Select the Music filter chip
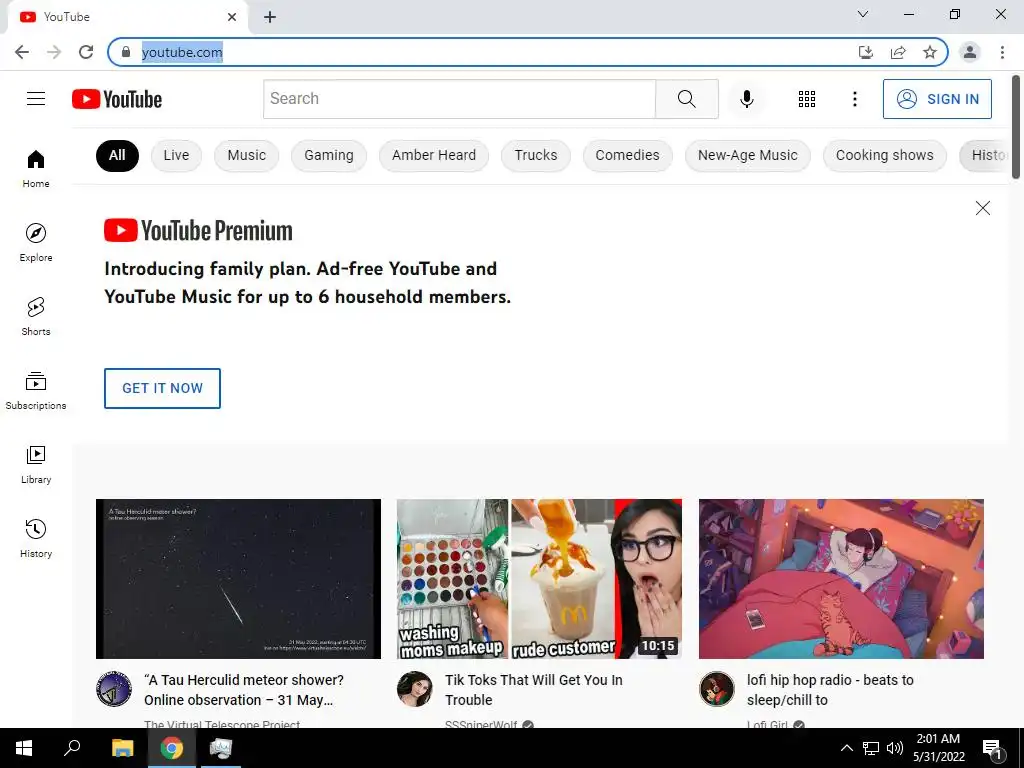Image resolution: width=1024 pixels, height=768 pixels. point(246,155)
